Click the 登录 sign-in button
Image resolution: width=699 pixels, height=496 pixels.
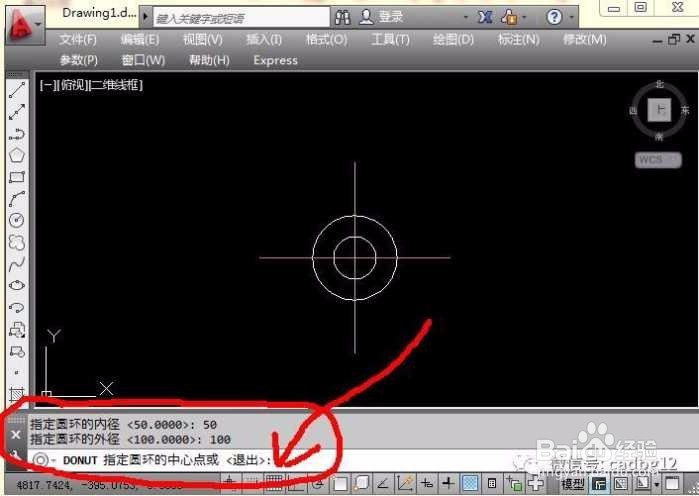(382, 17)
